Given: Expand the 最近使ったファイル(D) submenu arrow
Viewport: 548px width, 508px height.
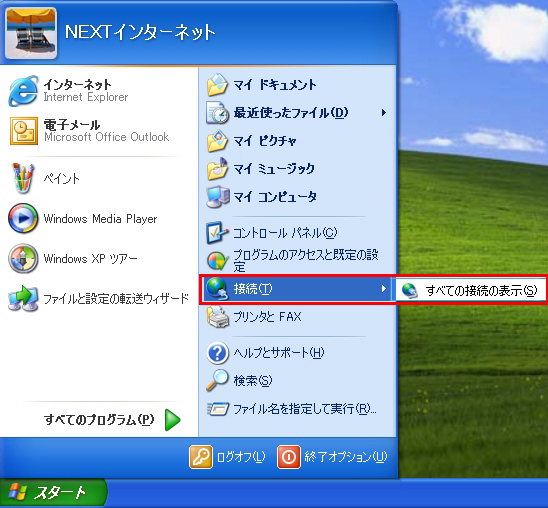Looking at the screenshot, I should 384,113.
